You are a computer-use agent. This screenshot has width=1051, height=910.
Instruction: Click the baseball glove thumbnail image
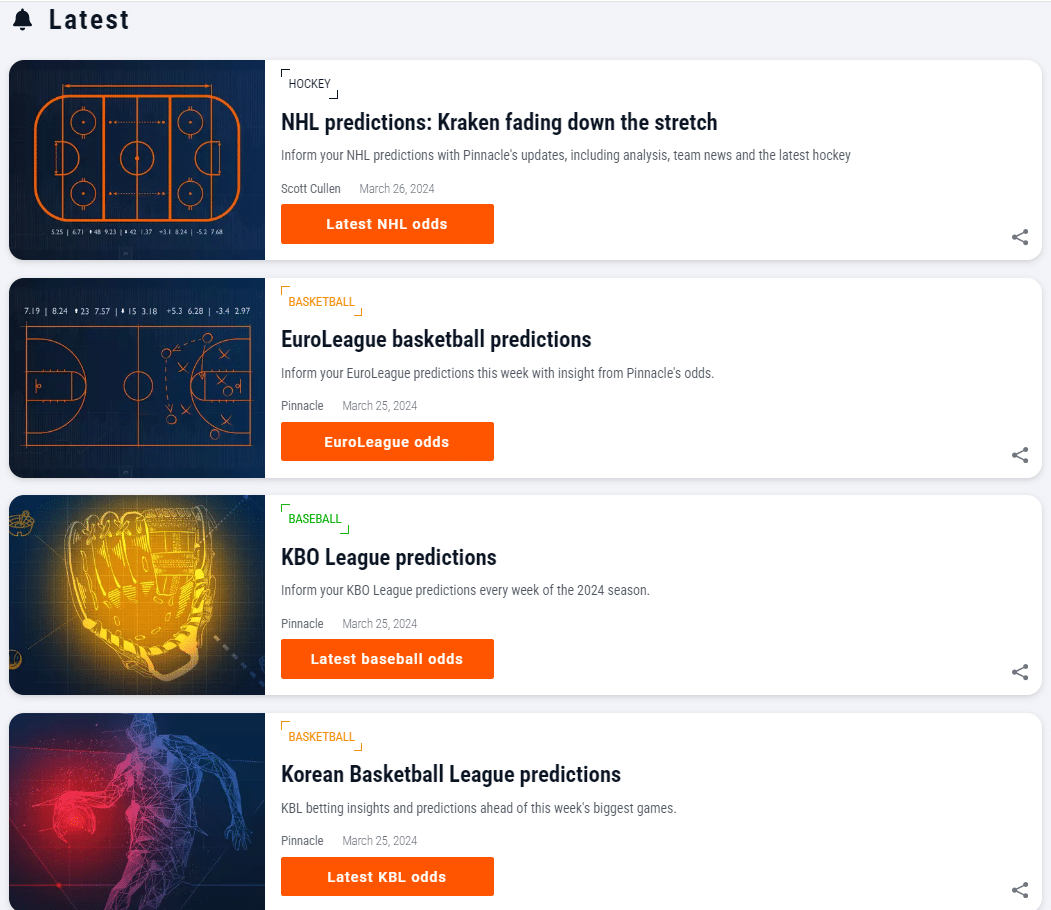(x=136, y=595)
